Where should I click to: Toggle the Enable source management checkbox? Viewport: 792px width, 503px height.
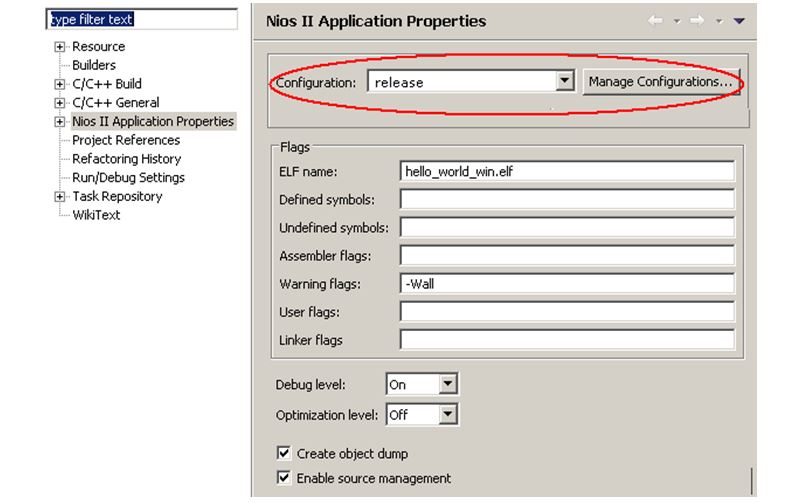coord(283,478)
